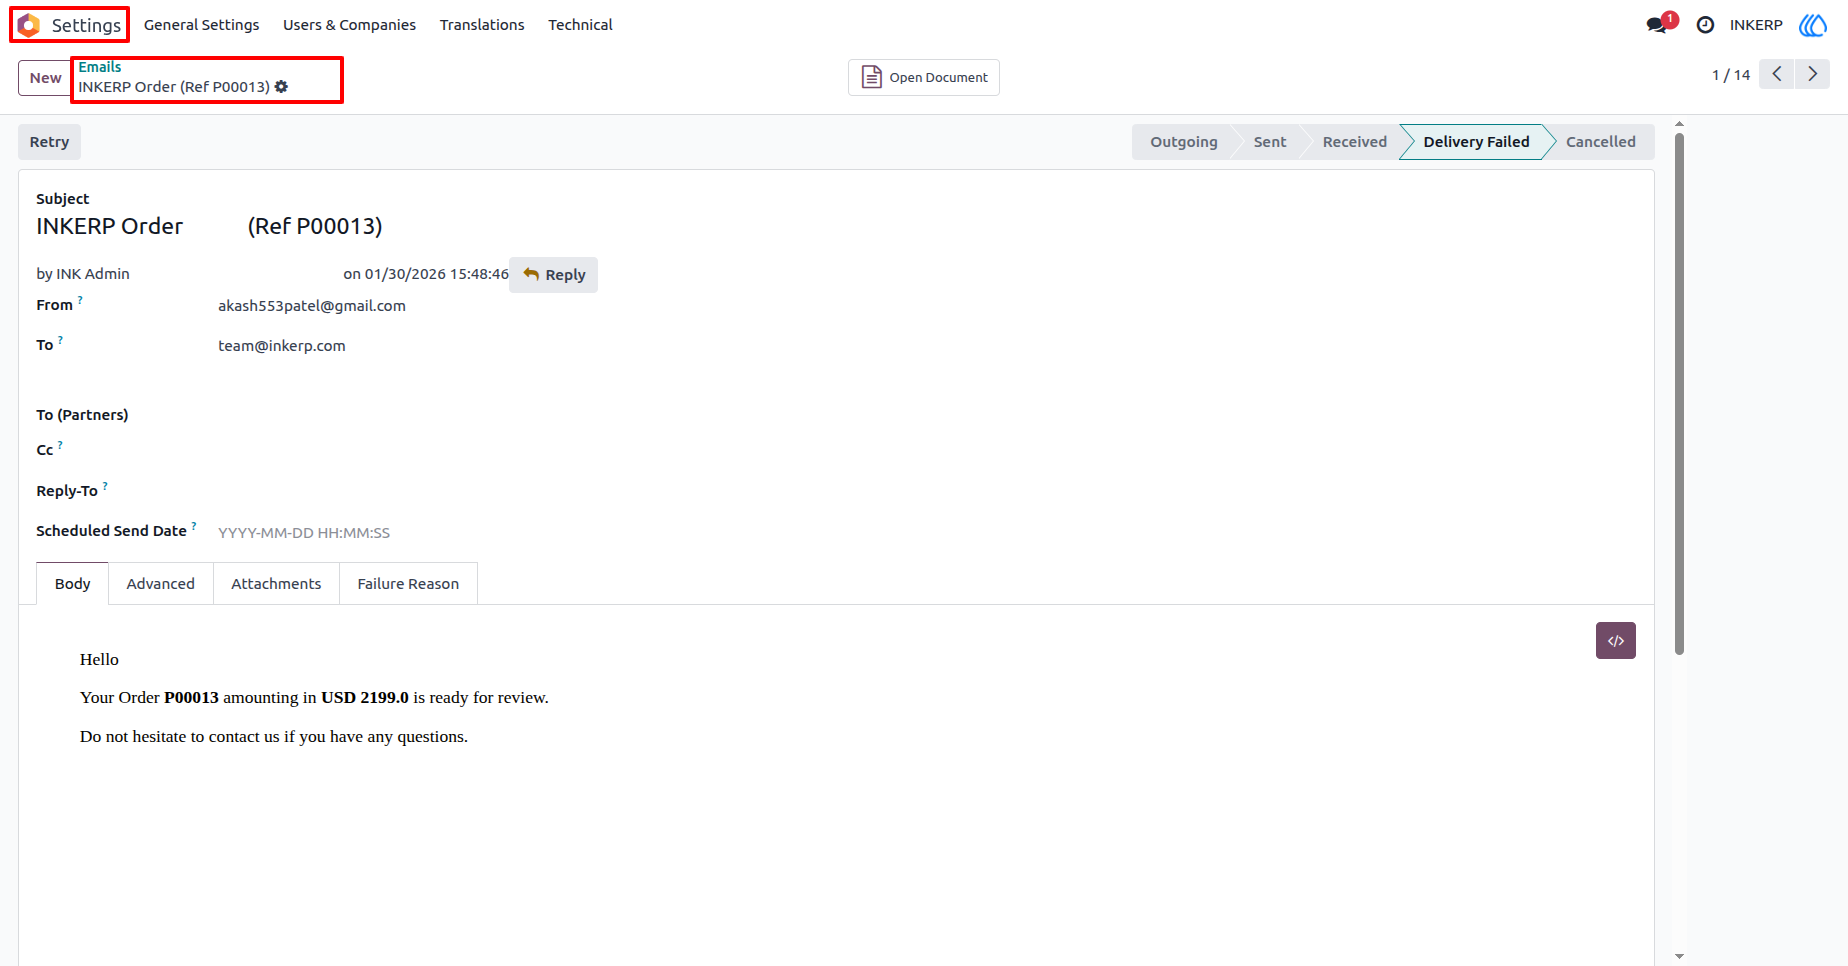Click the From email address field
The width and height of the screenshot is (1848, 966).
click(x=312, y=306)
